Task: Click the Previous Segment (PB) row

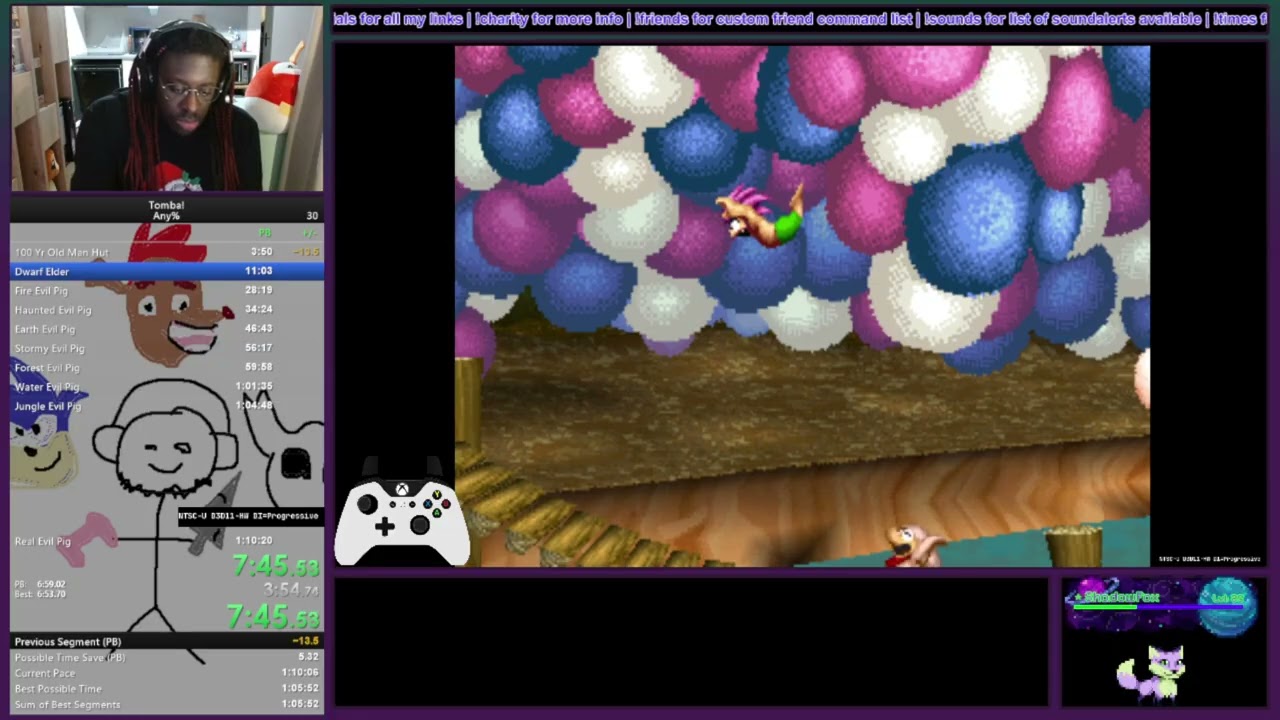Action: [x=167, y=641]
